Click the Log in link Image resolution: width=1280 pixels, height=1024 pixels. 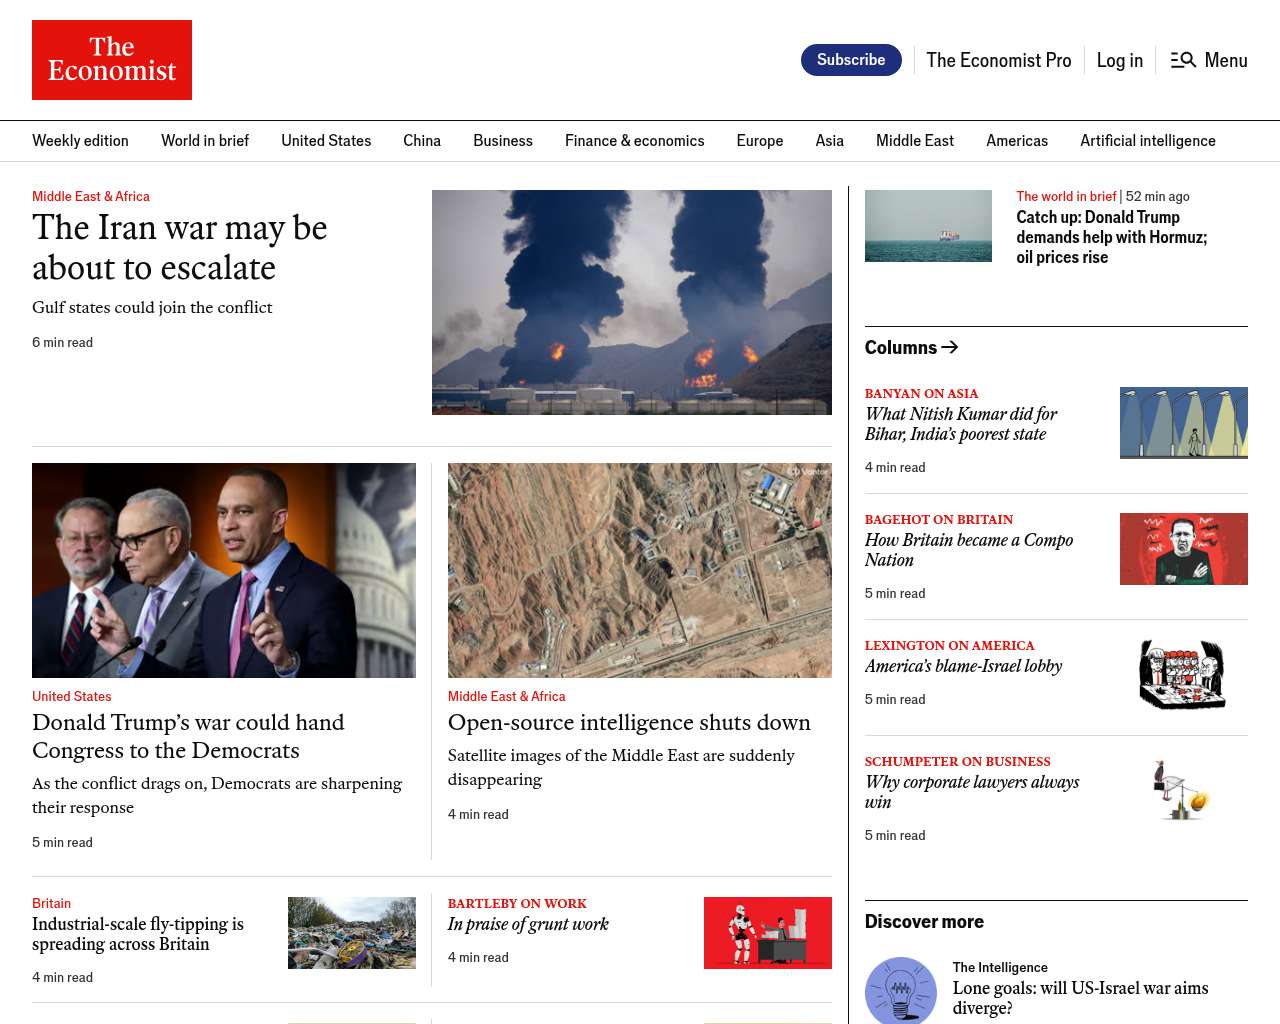pyautogui.click(x=1119, y=60)
